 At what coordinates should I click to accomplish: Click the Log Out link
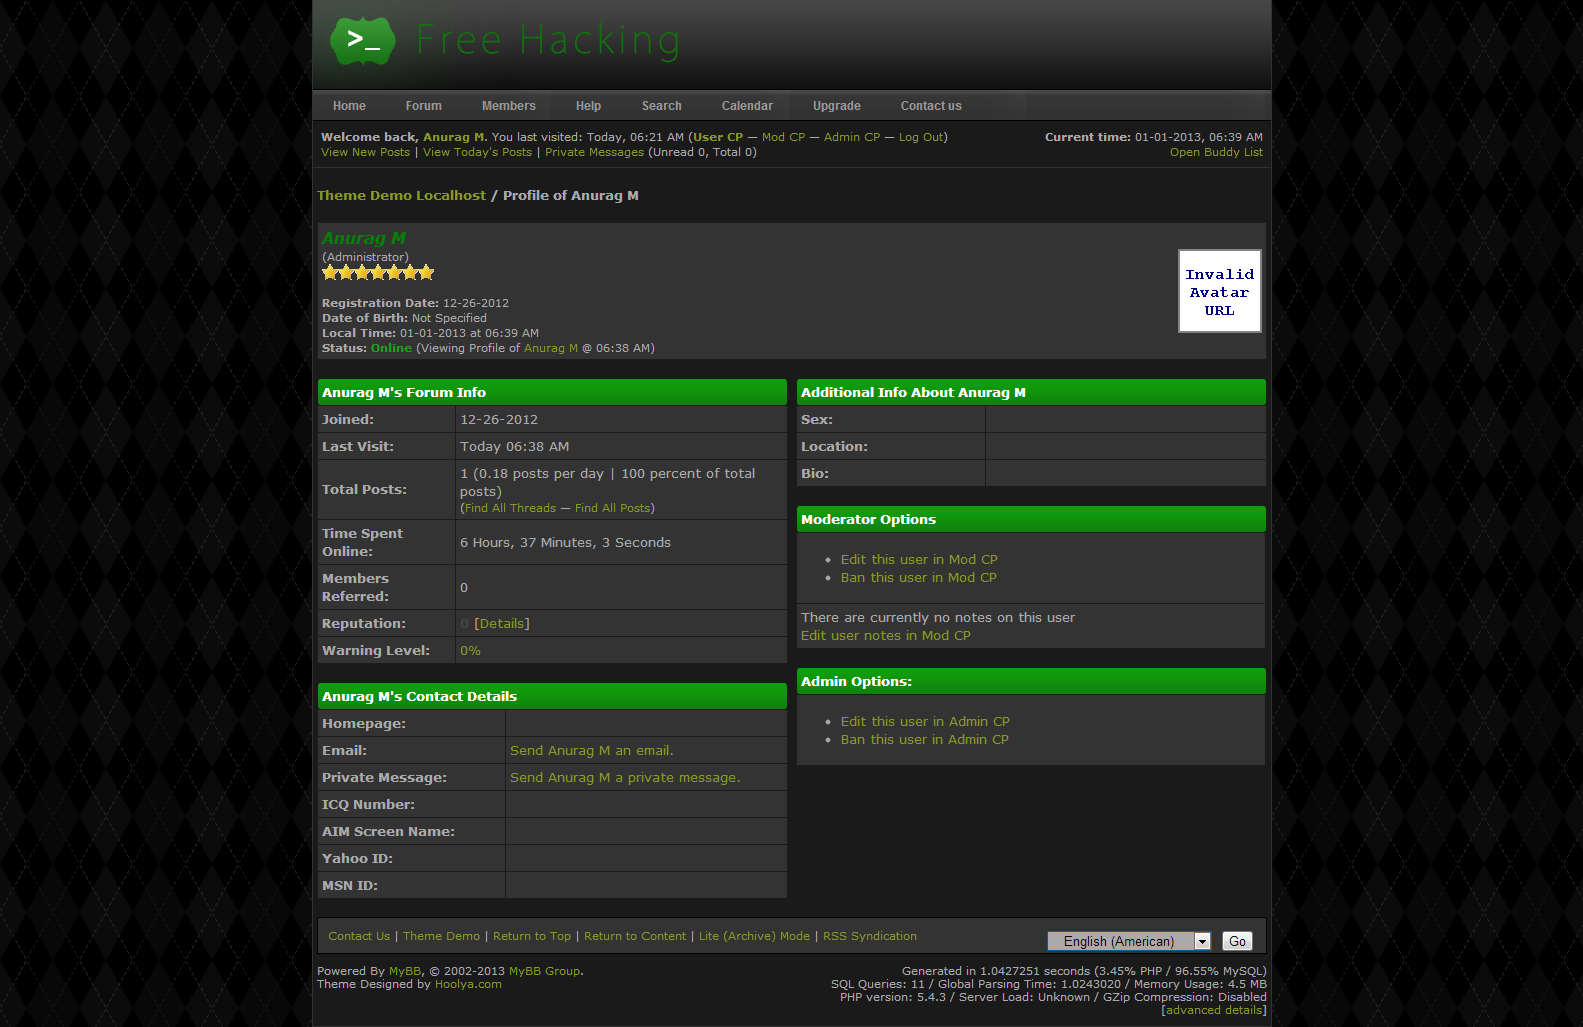[920, 137]
